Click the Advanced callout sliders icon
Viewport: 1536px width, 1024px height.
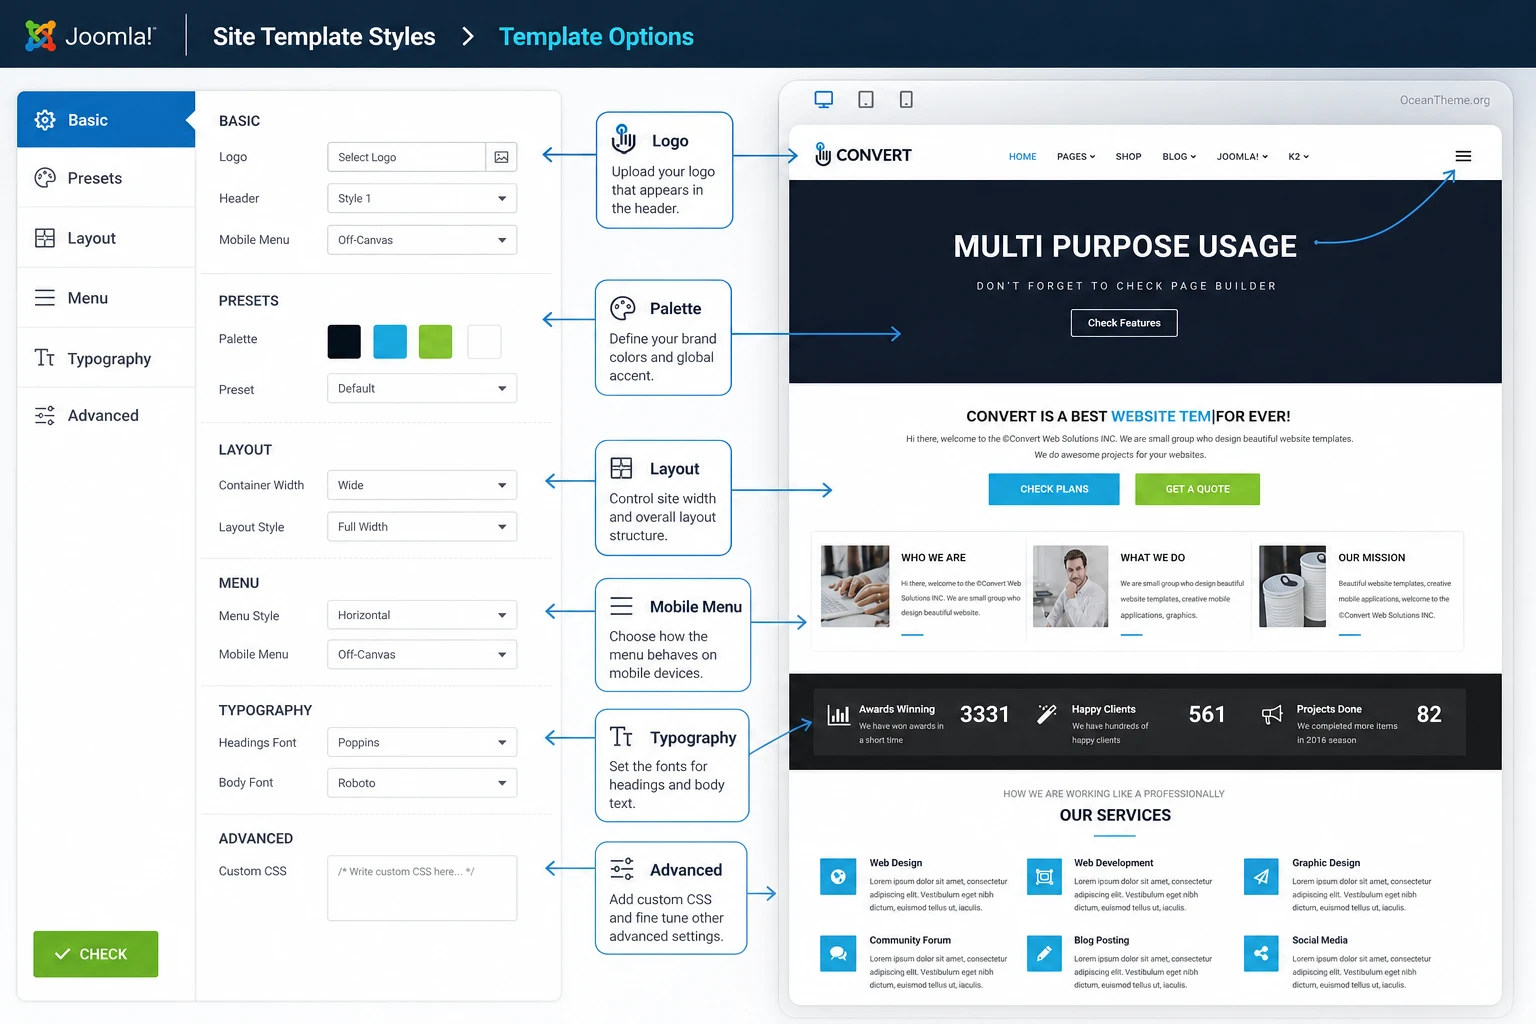click(x=622, y=868)
